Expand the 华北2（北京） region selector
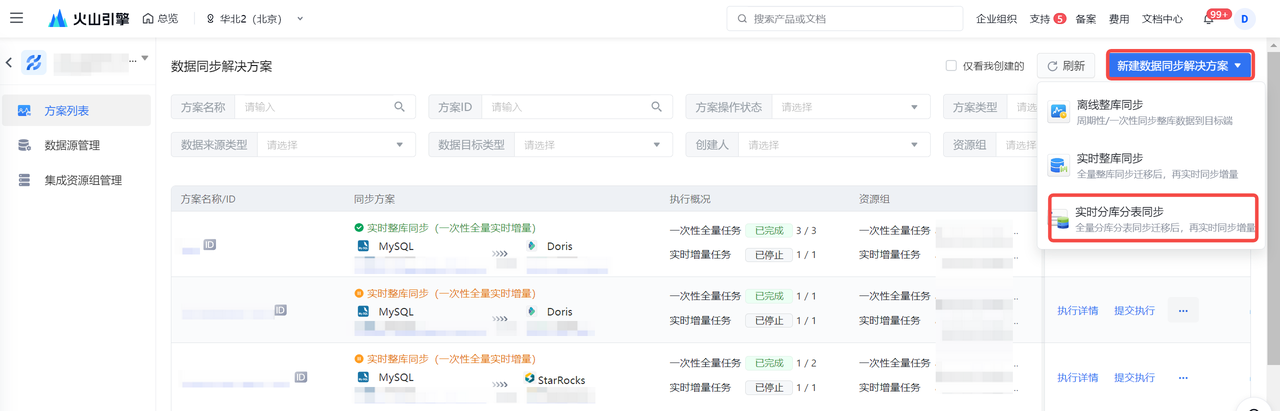Image resolution: width=1280 pixels, height=411 pixels. click(254, 19)
